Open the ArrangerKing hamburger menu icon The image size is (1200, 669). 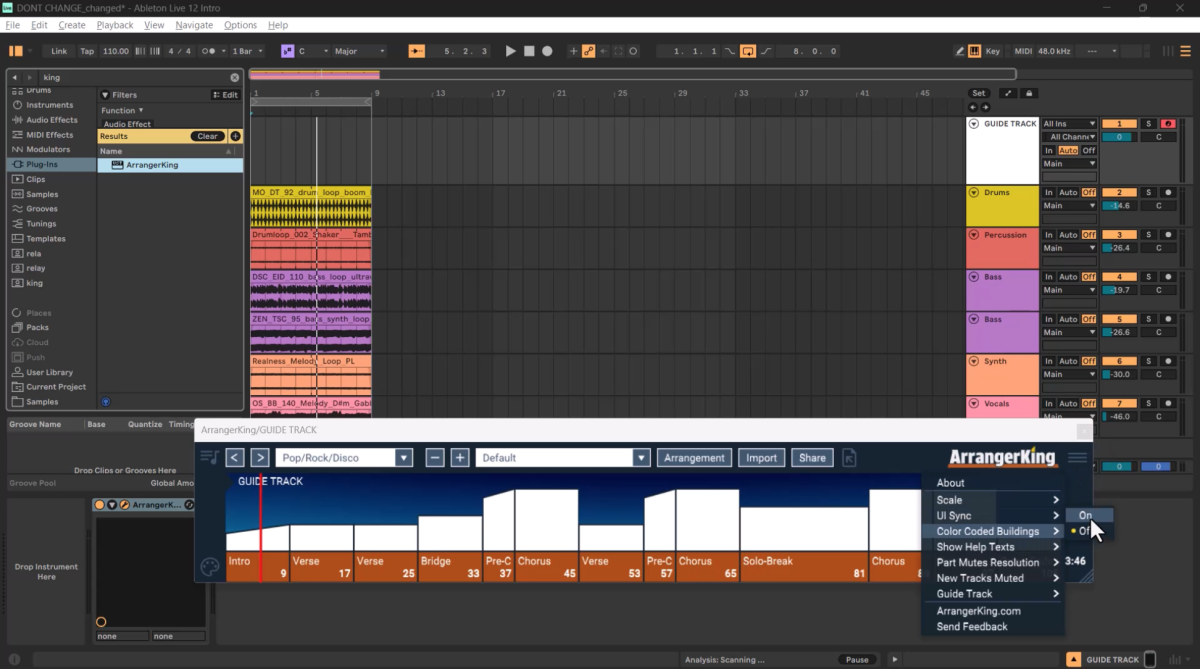[1077, 458]
